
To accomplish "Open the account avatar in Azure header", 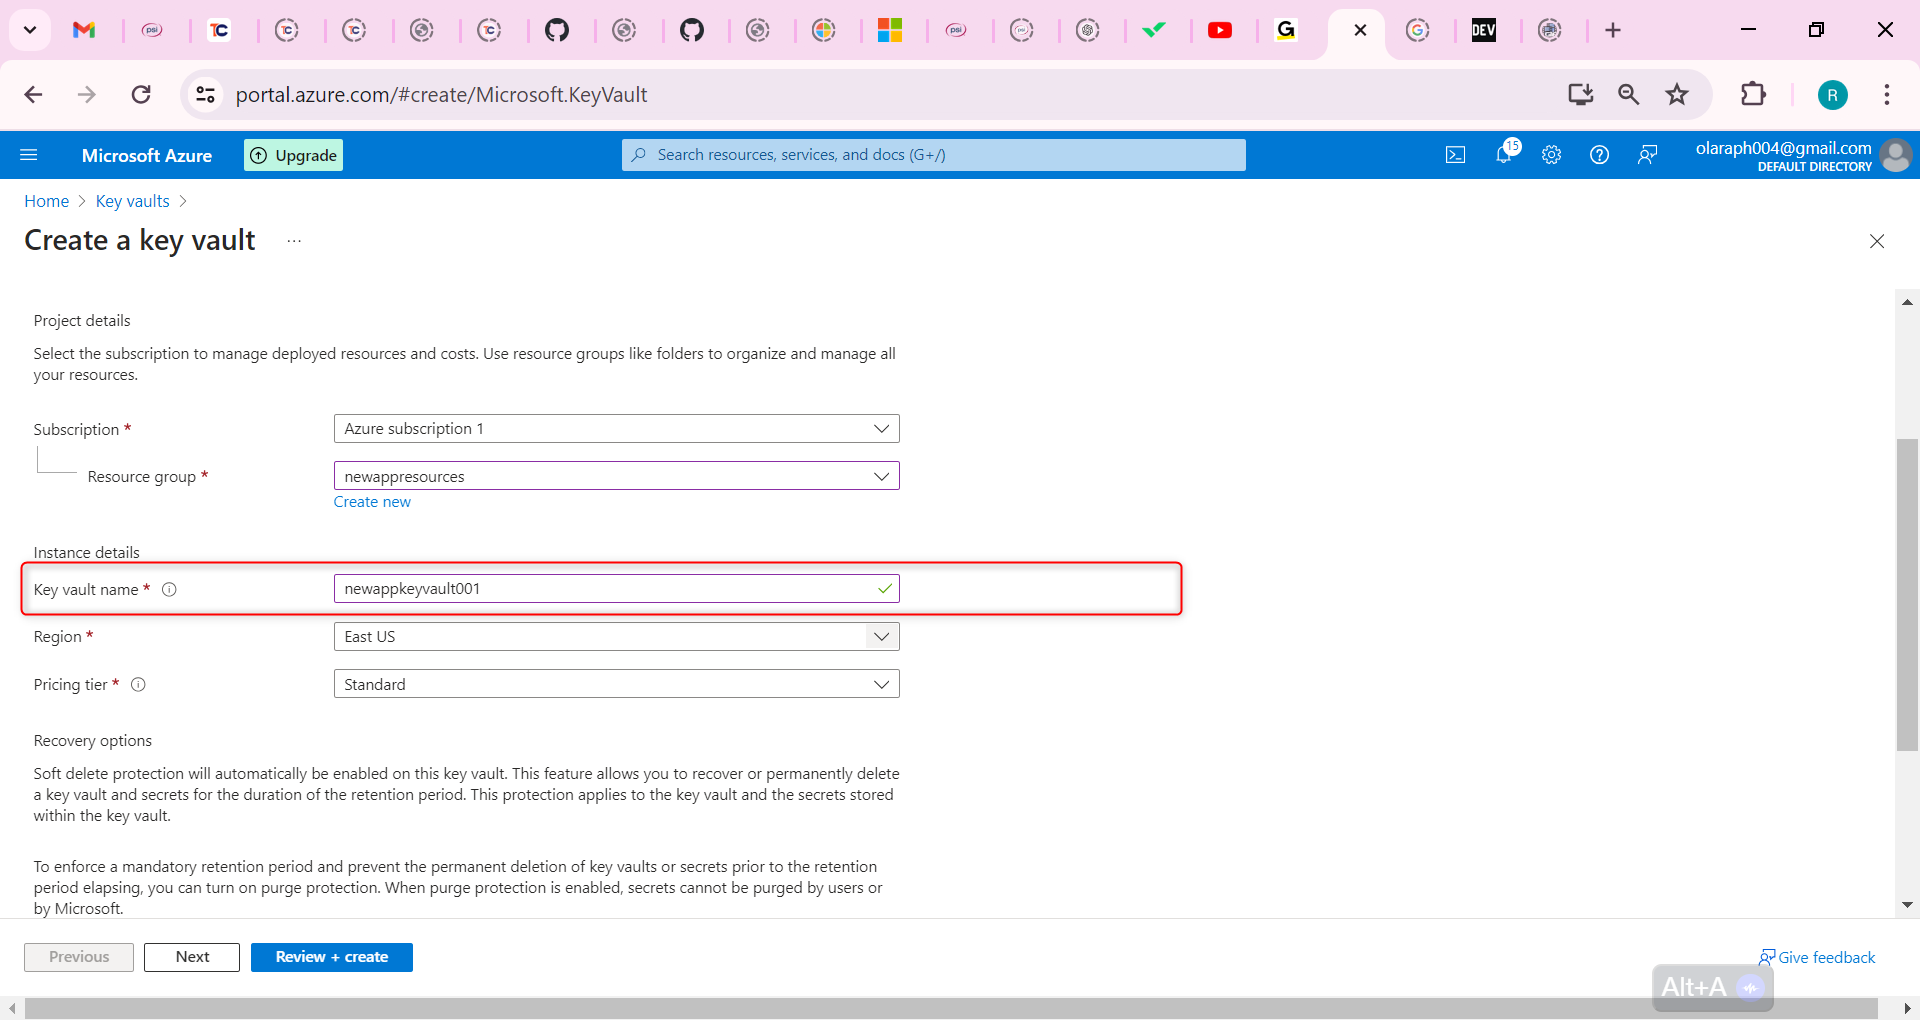I will point(1895,155).
